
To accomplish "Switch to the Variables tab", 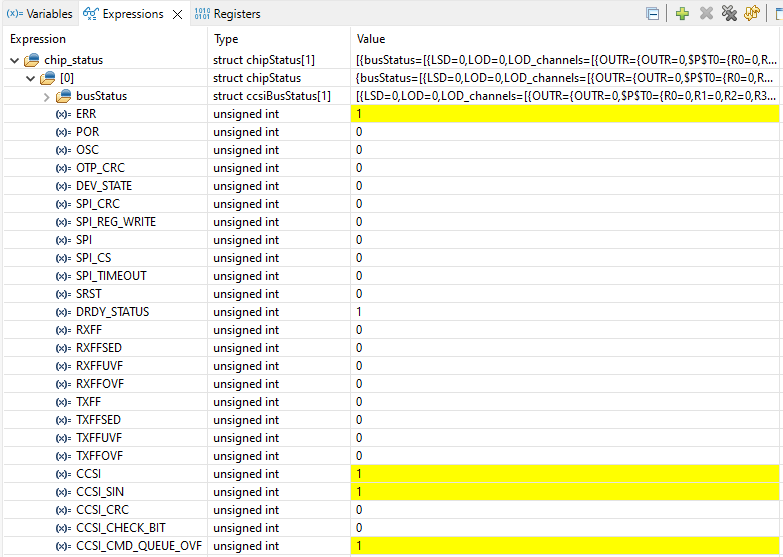I will pyautogui.click(x=40, y=14).
